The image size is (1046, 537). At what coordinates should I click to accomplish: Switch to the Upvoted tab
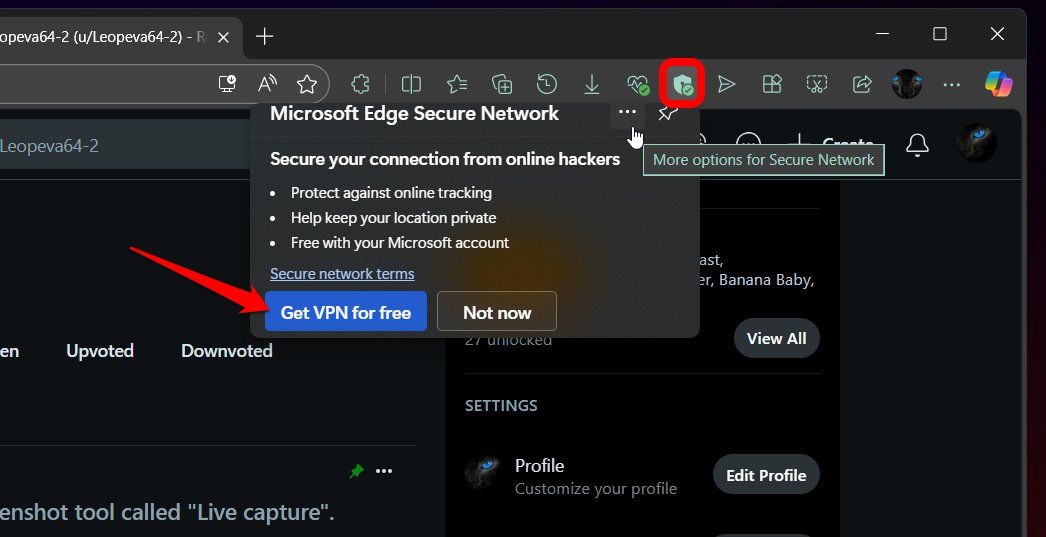point(100,351)
